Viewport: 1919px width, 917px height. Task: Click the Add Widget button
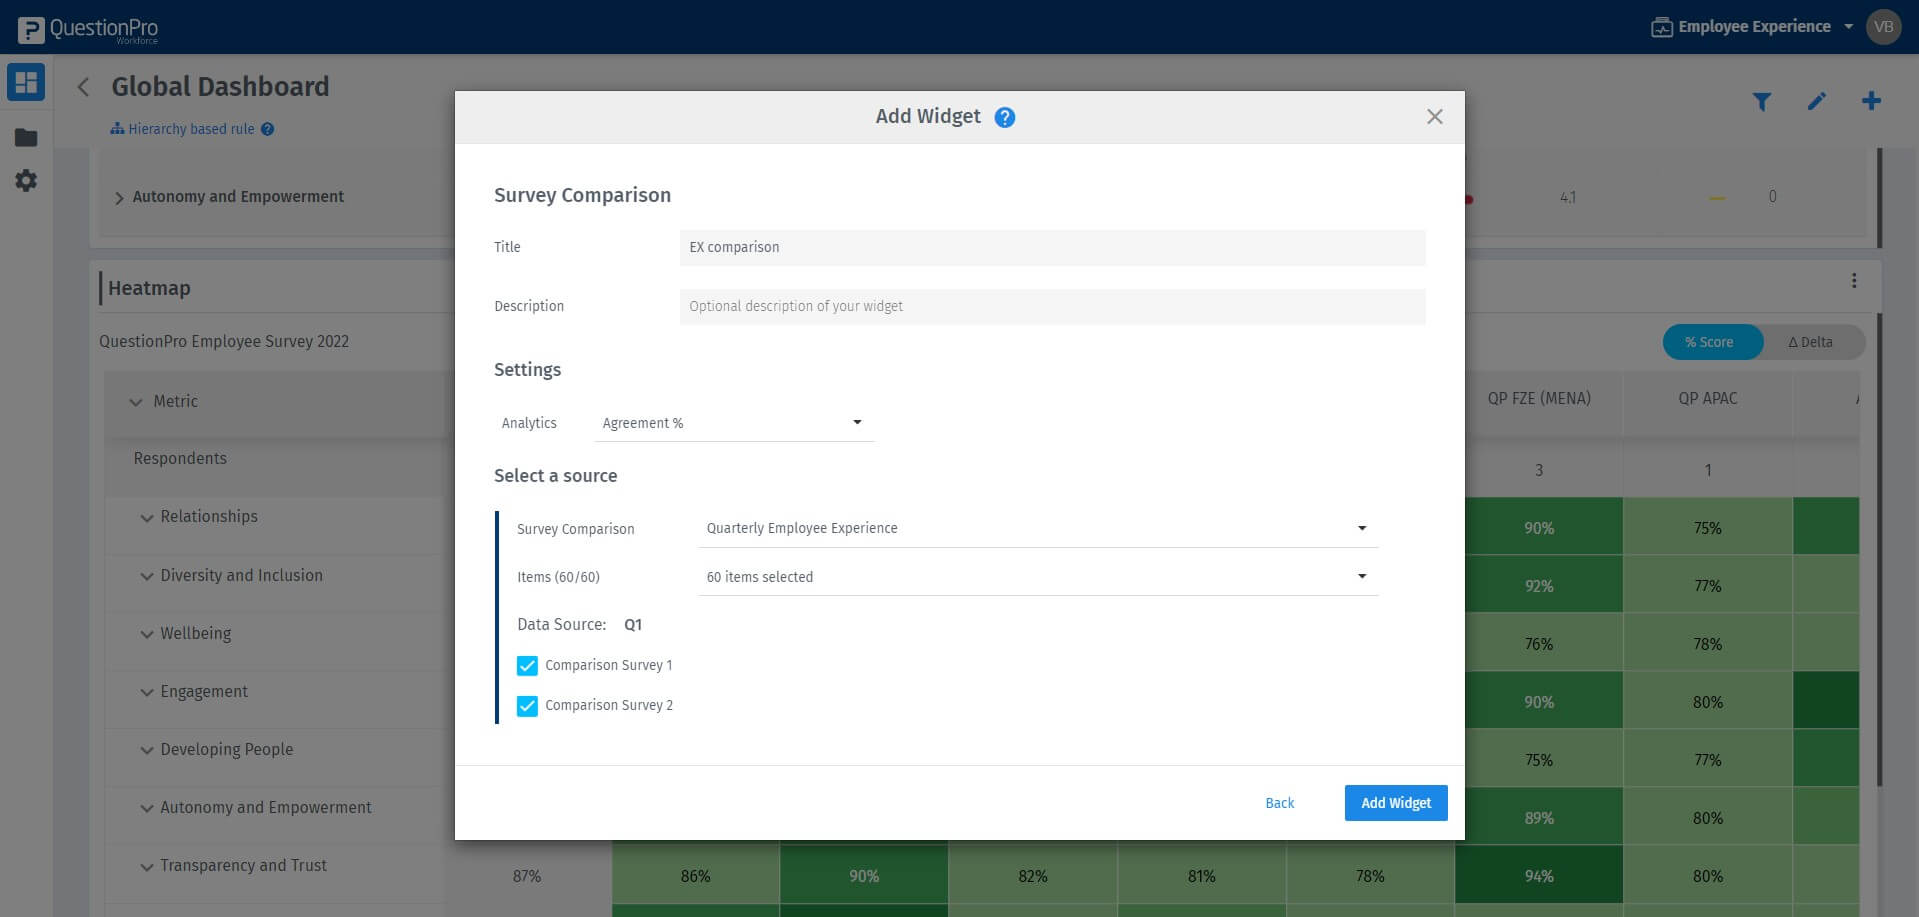[1395, 802]
